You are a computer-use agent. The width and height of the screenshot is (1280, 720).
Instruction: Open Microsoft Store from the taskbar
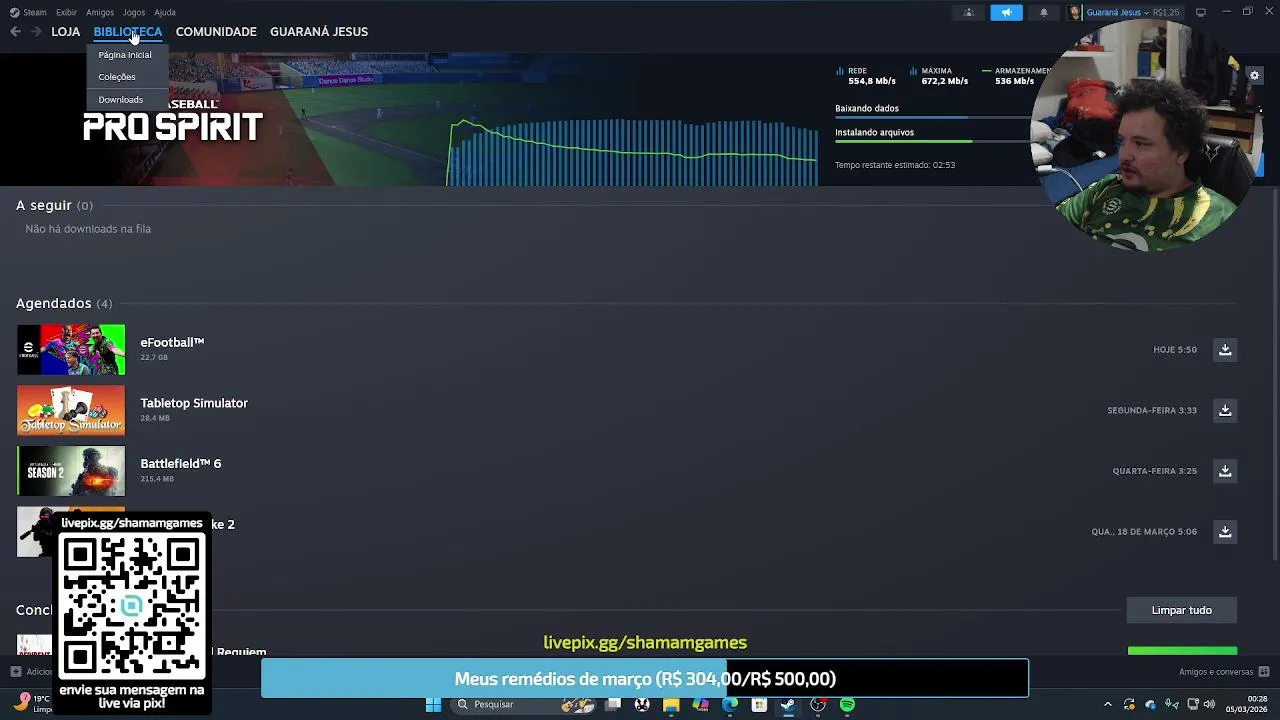coord(759,704)
